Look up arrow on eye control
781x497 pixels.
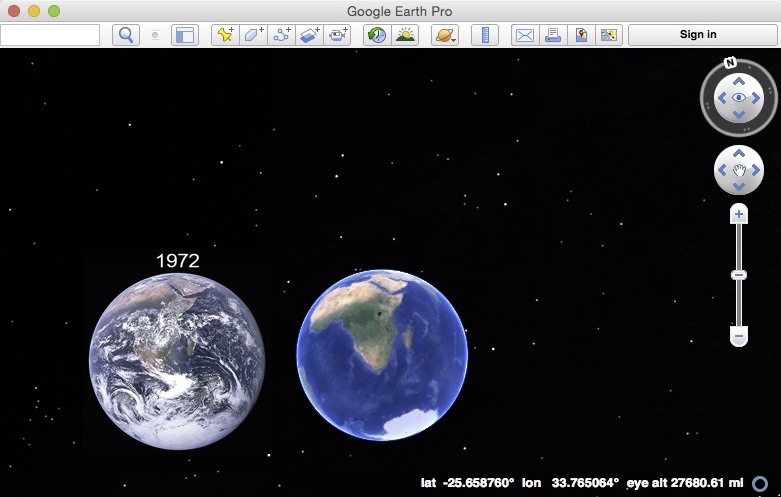click(x=739, y=81)
